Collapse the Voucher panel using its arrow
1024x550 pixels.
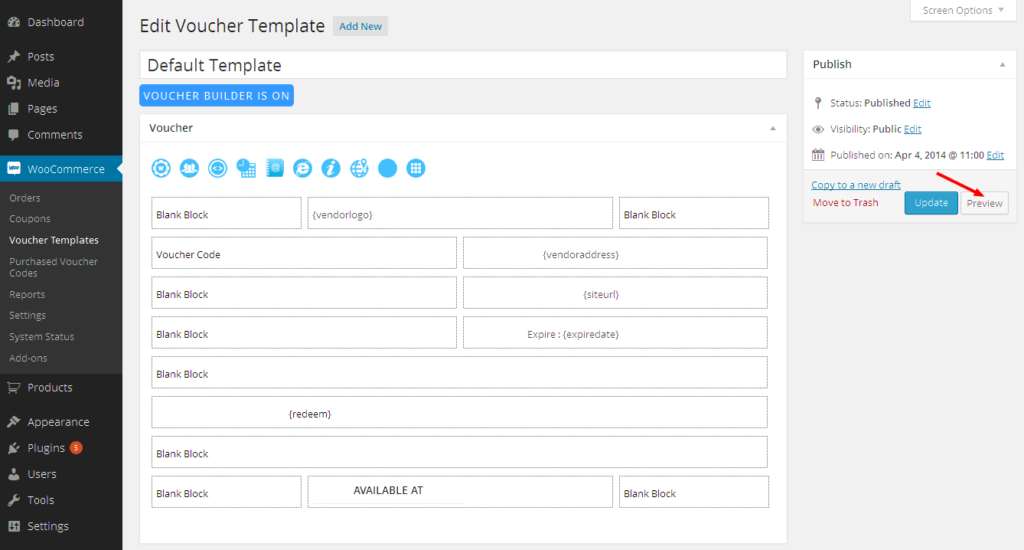(x=772, y=128)
